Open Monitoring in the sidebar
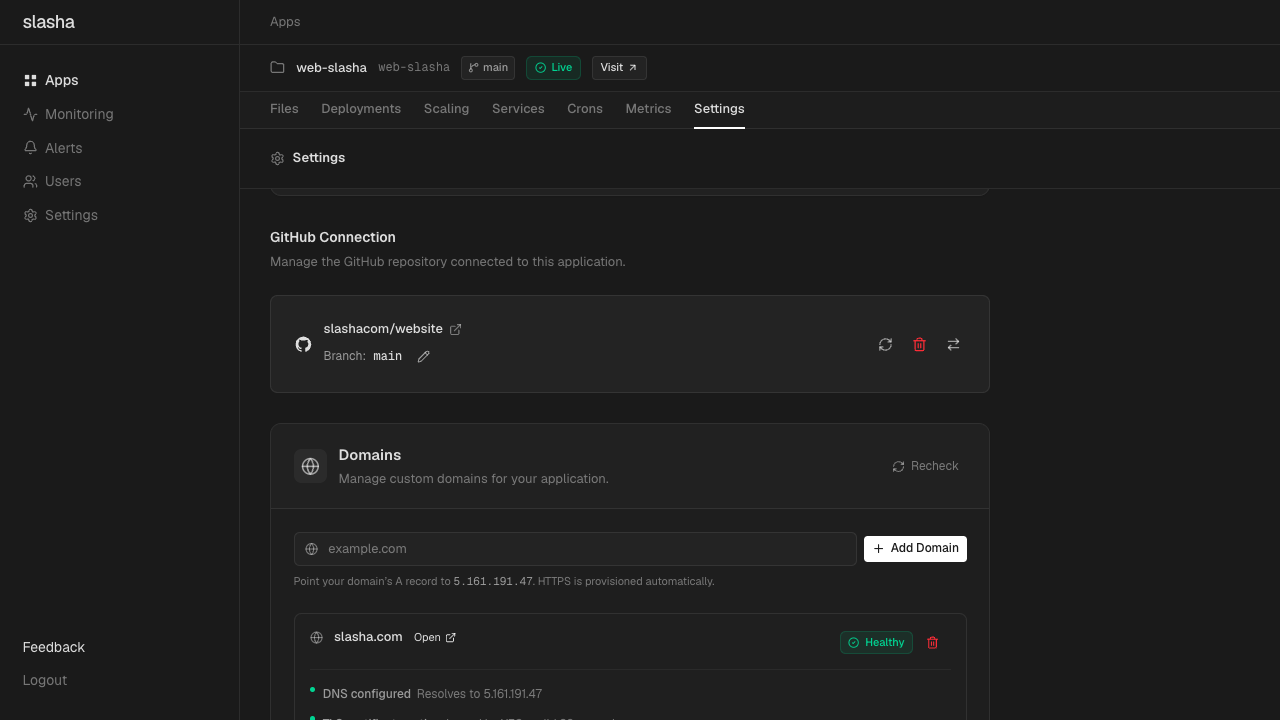This screenshot has width=1280, height=720. tap(69, 114)
